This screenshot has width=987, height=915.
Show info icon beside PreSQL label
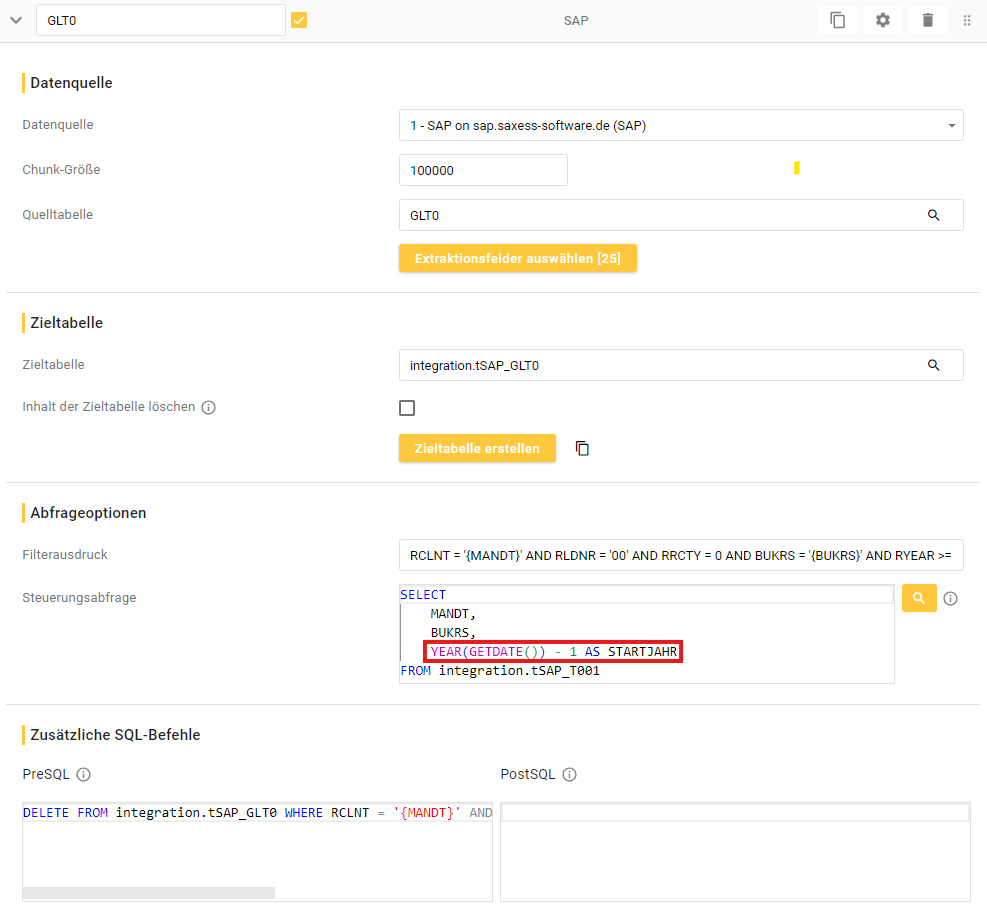pos(84,774)
